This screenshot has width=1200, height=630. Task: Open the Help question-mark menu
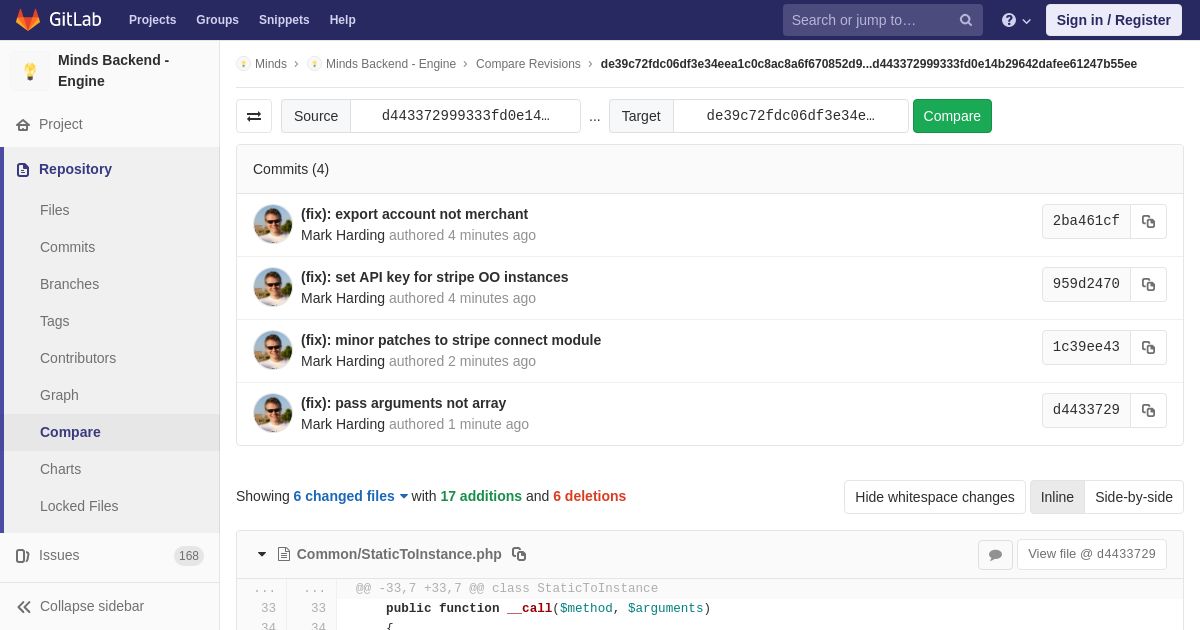tap(1016, 20)
